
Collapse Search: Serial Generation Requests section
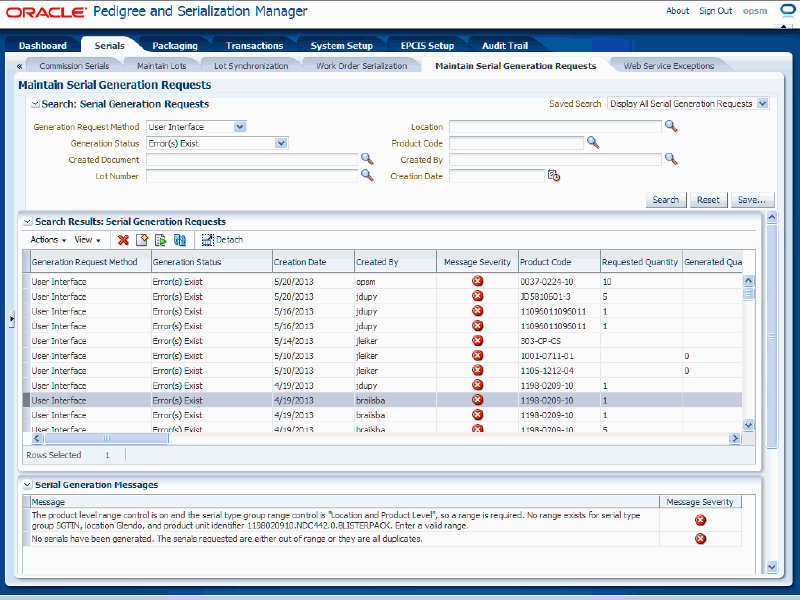pos(35,104)
